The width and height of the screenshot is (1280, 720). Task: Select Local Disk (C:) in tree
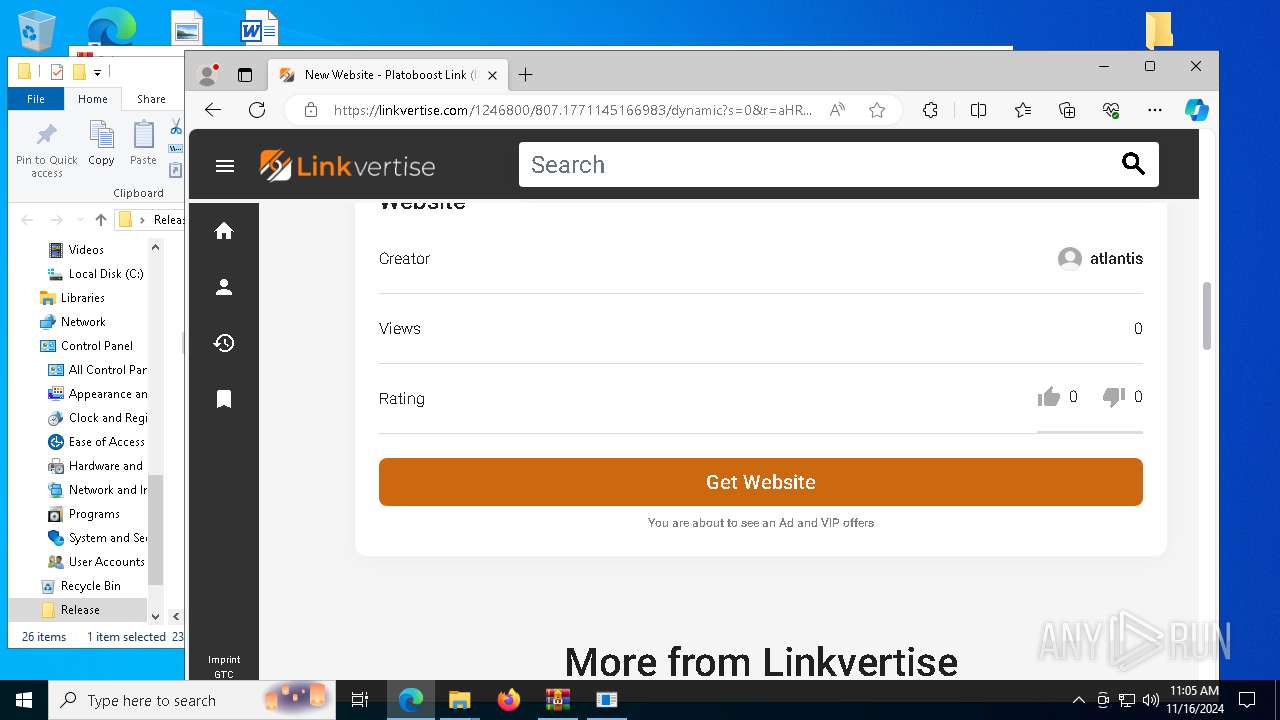pyautogui.click(x=106, y=274)
